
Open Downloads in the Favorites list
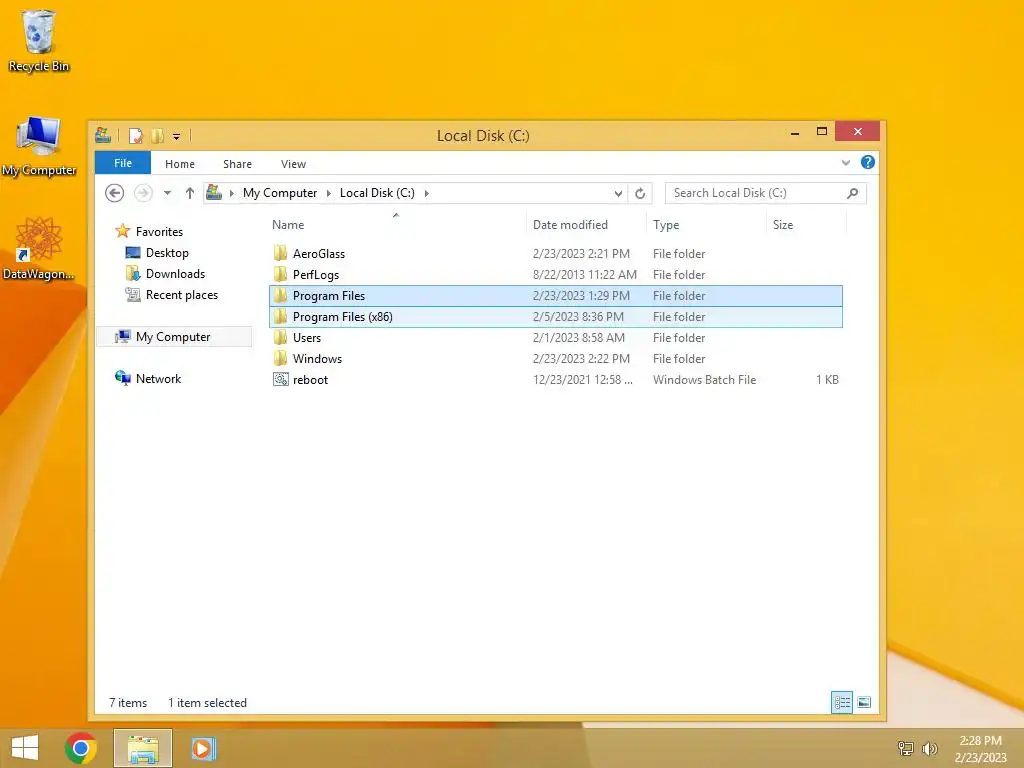pos(175,274)
